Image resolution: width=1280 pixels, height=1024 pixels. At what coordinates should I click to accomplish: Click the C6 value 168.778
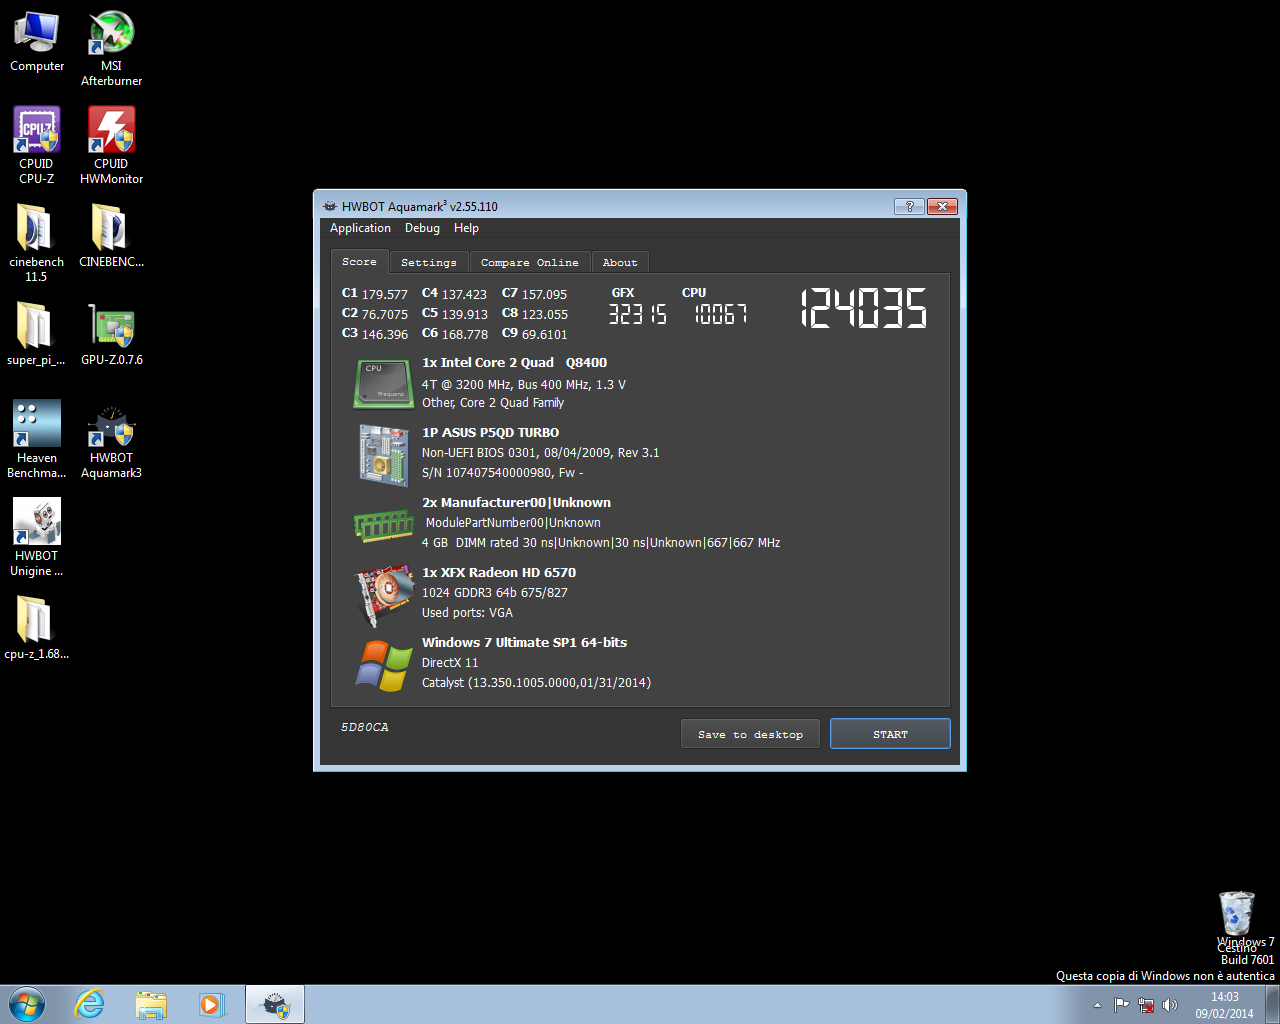pyautogui.click(x=465, y=334)
